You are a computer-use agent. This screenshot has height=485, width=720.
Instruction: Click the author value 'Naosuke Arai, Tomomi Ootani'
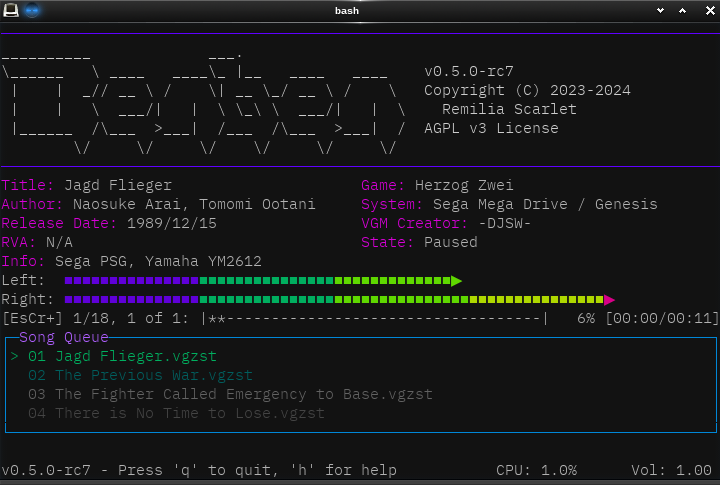(194, 204)
